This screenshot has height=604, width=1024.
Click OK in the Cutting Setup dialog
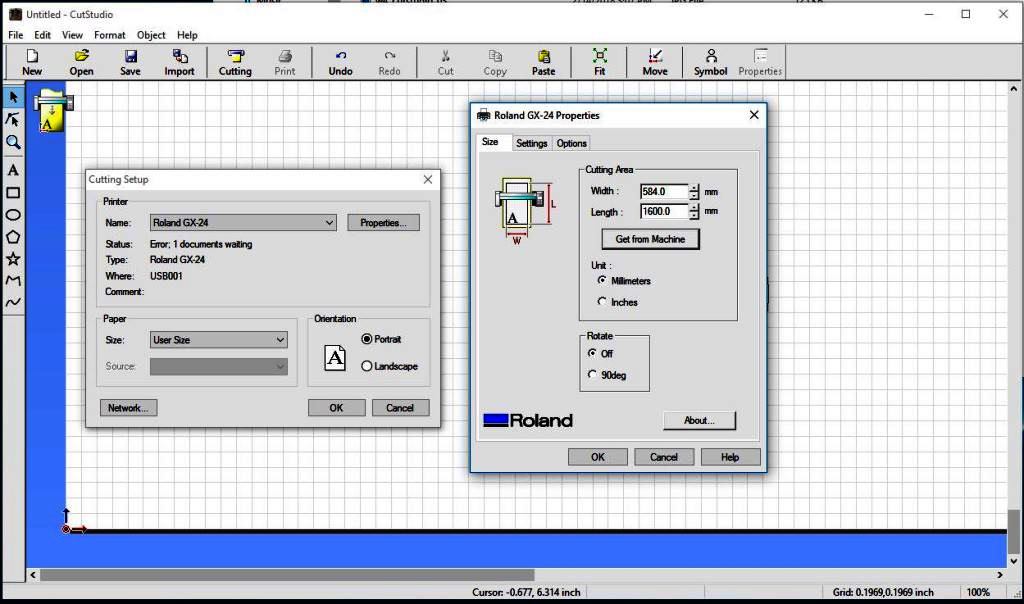[336, 407]
